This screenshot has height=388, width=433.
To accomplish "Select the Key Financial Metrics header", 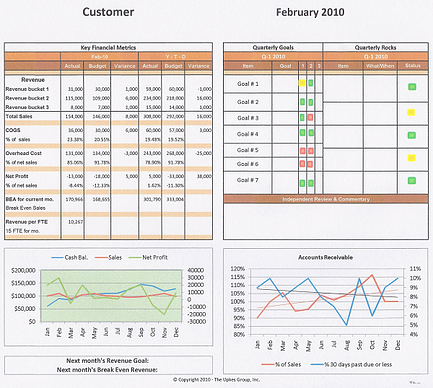I will coord(108,47).
